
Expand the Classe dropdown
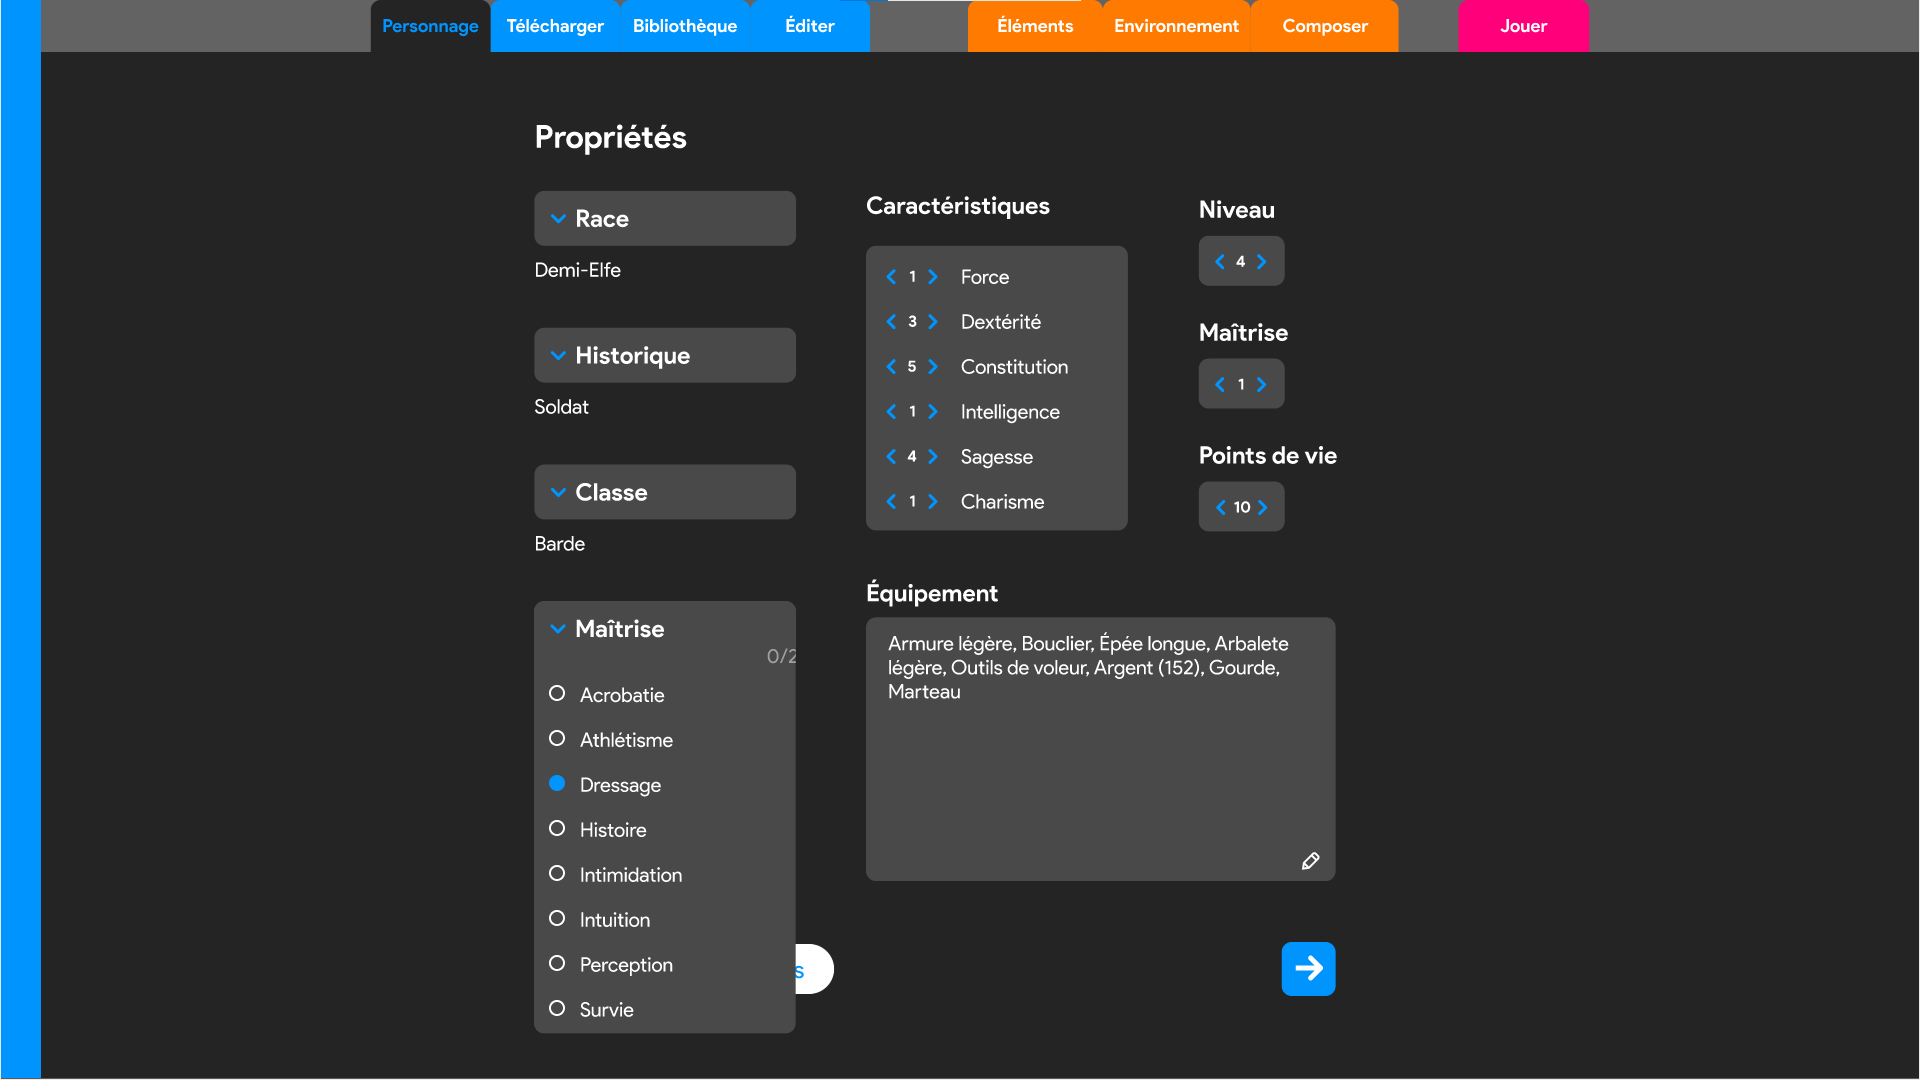pos(664,493)
